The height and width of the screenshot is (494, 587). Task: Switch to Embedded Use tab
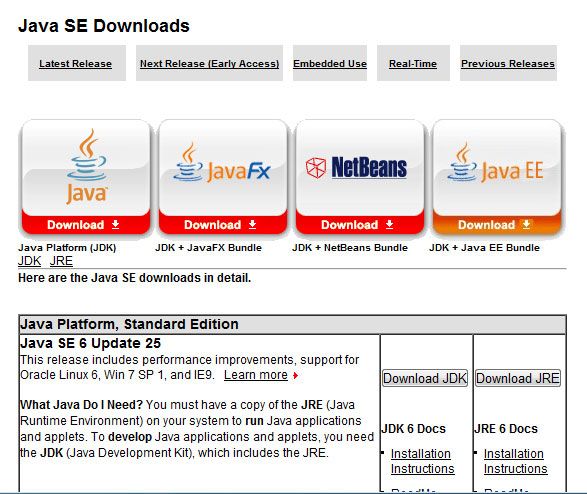coord(330,64)
